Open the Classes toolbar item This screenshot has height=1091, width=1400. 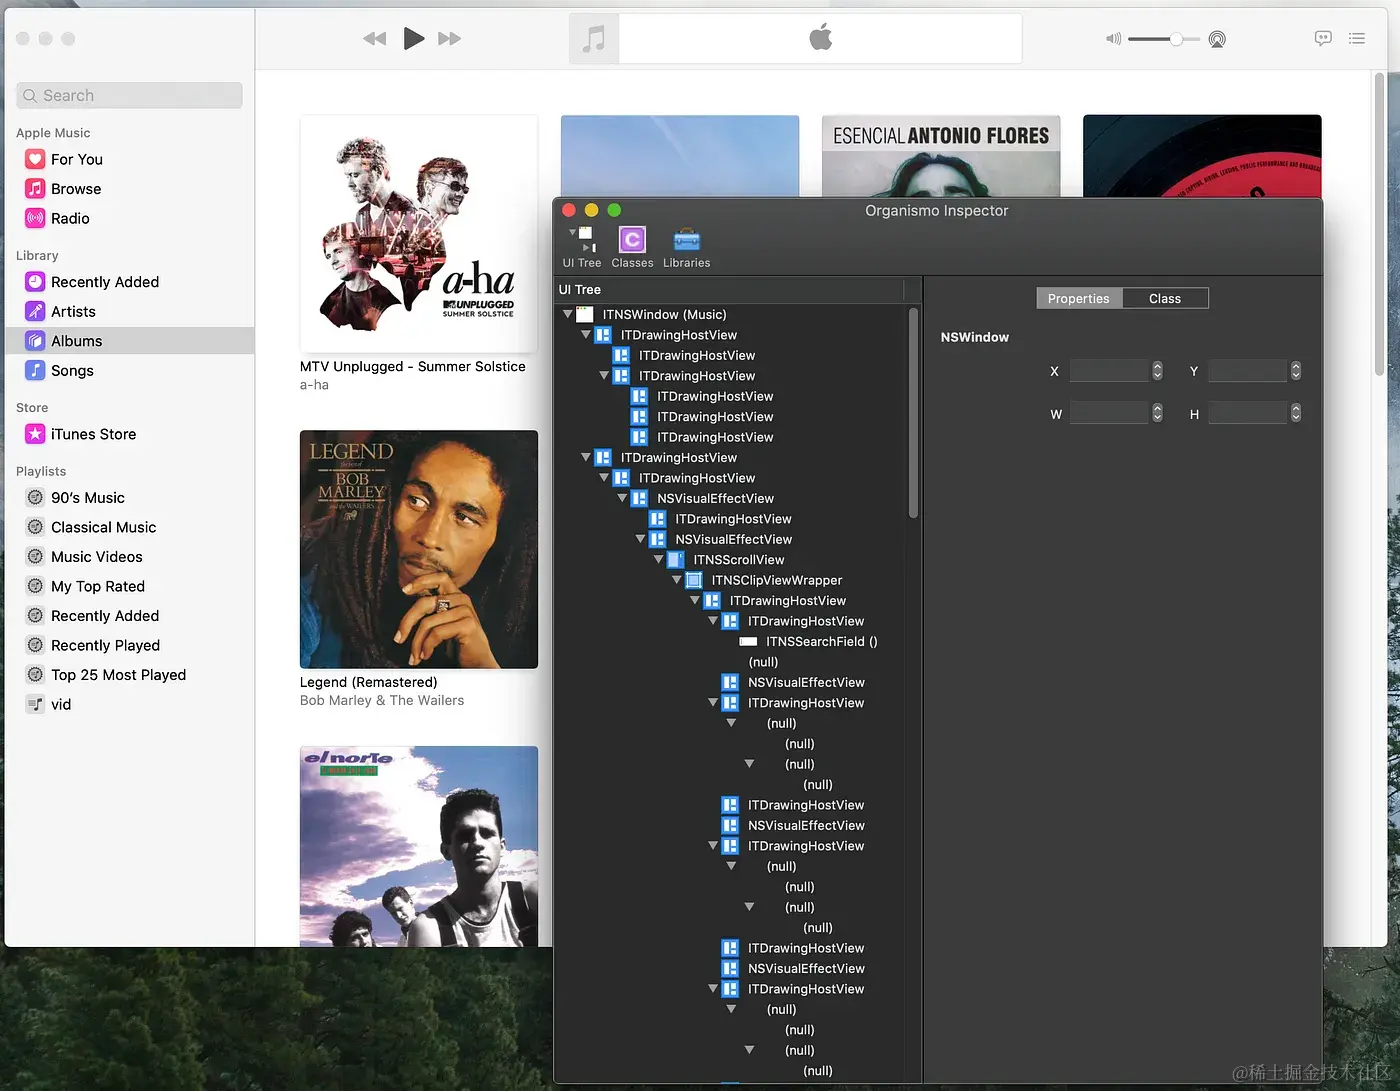click(632, 247)
